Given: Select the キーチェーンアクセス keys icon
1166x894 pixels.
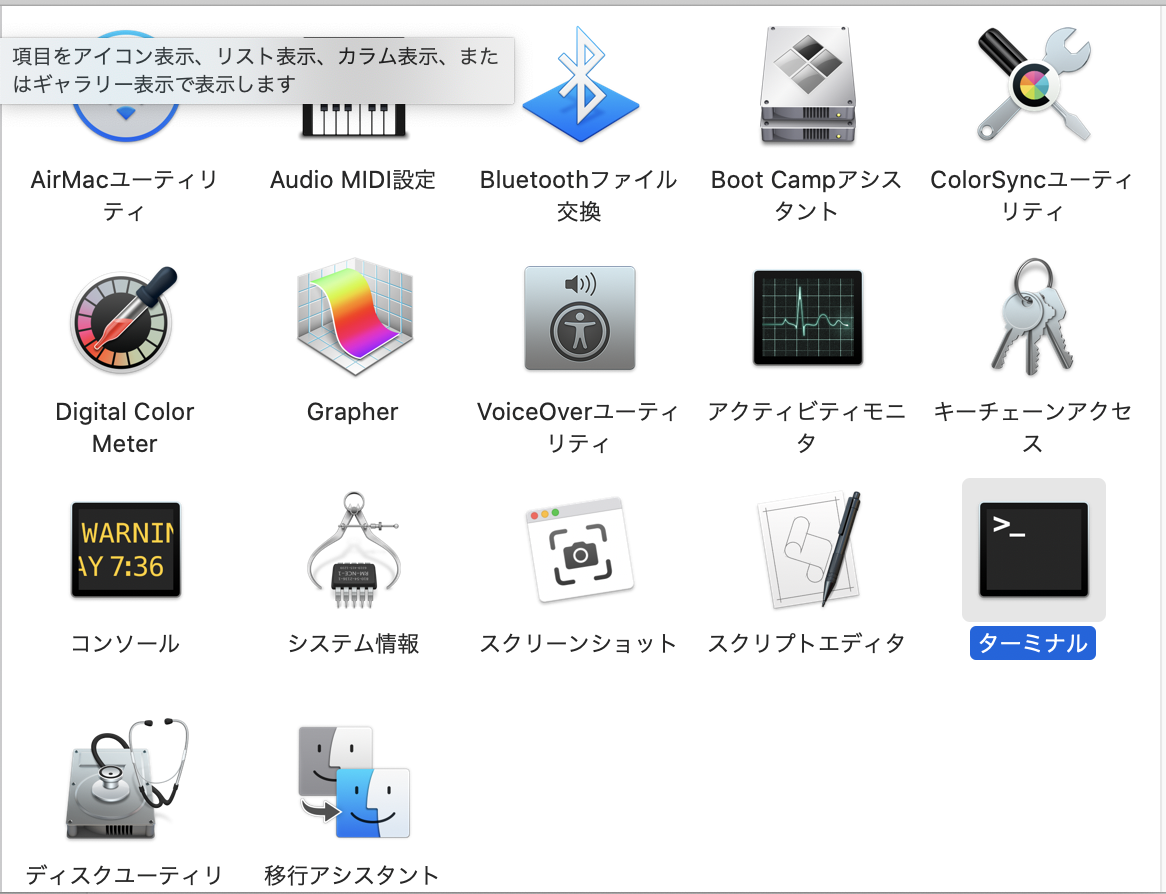Looking at the screenshot, I should click(x=1034, y=317).
